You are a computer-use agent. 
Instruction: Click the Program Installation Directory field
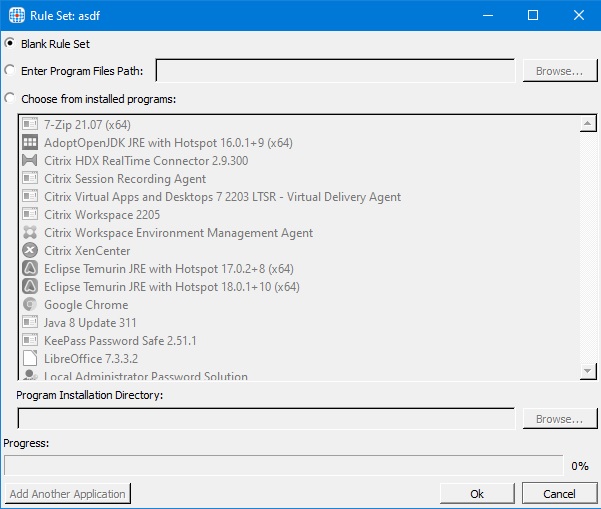coord(266,419)
